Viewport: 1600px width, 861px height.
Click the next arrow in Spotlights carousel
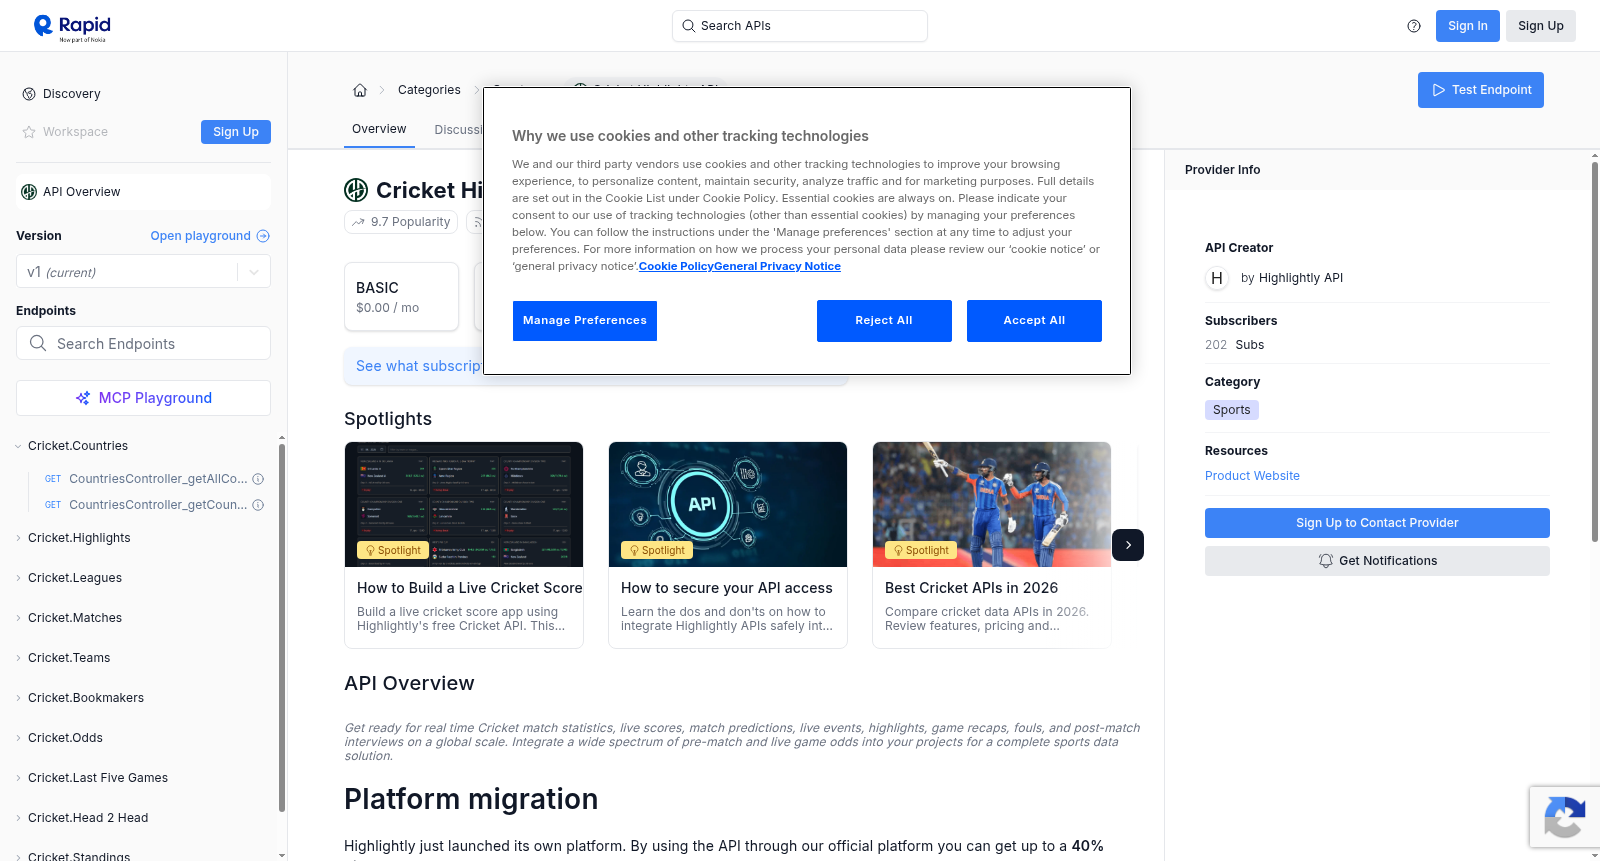1128,545
